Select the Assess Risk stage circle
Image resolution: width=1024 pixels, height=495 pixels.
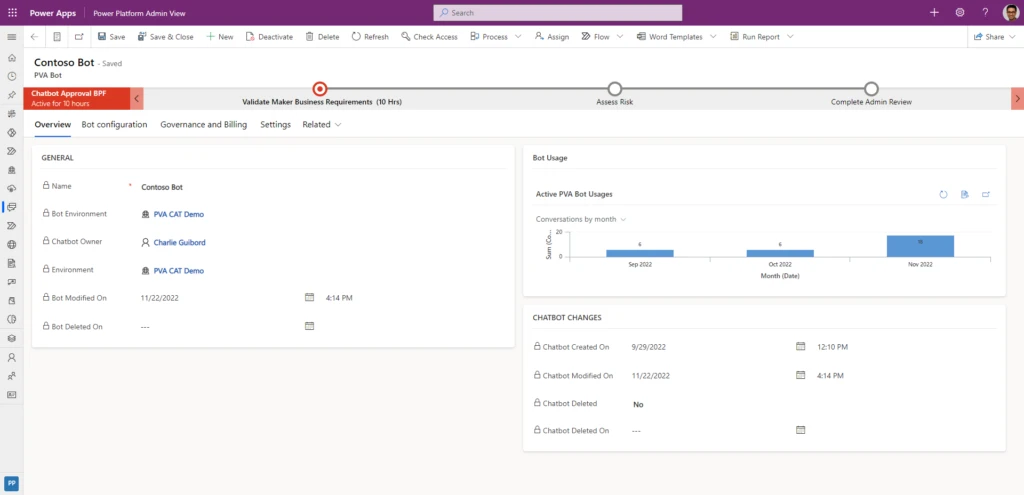[x=614, y=89]
